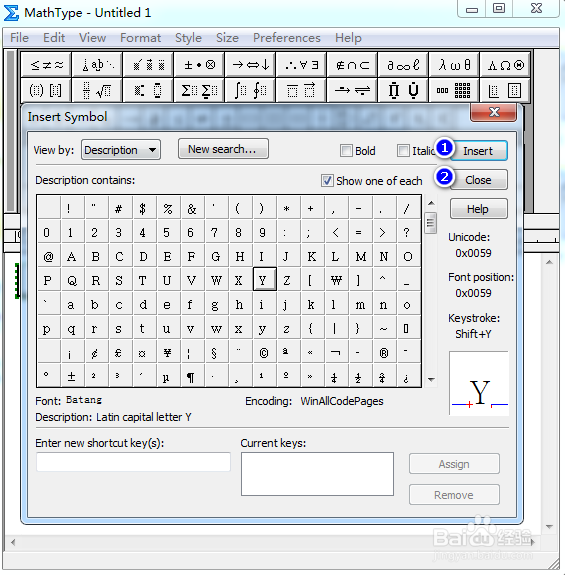Open the matrix templates palette
This screenshot has height=575, width=565.
pos(454,90)
